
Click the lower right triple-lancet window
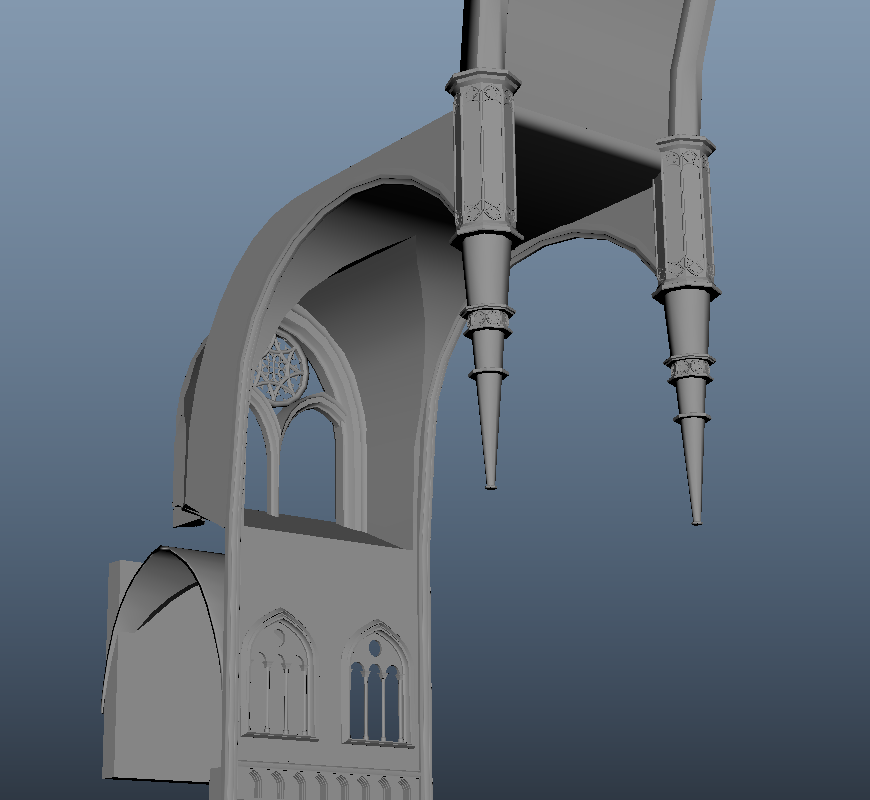tap(376, 690)
